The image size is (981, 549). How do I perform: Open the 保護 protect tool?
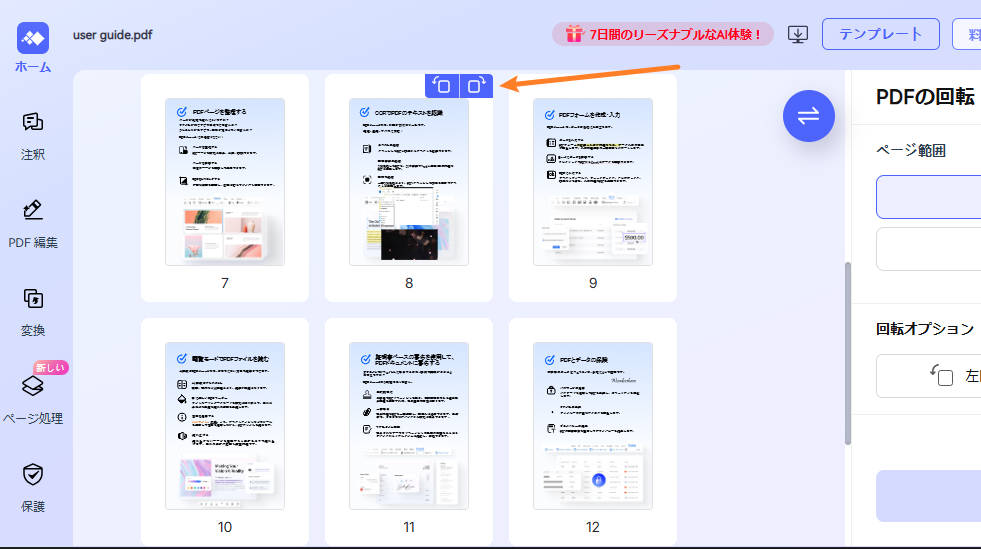33,488
